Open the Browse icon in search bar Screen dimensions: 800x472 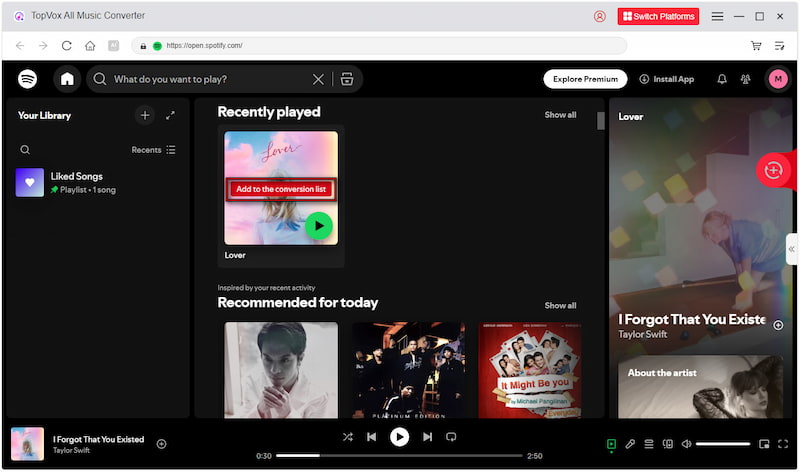(x=347, y=79)
